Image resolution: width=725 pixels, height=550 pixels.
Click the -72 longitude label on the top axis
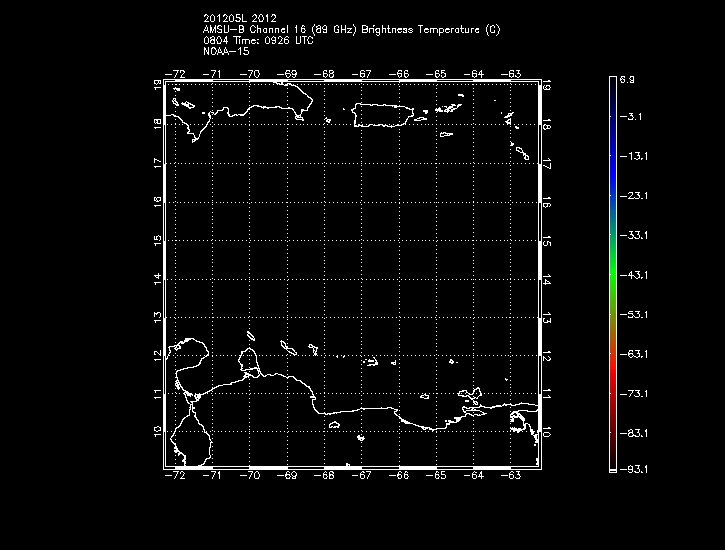(179, 73)
